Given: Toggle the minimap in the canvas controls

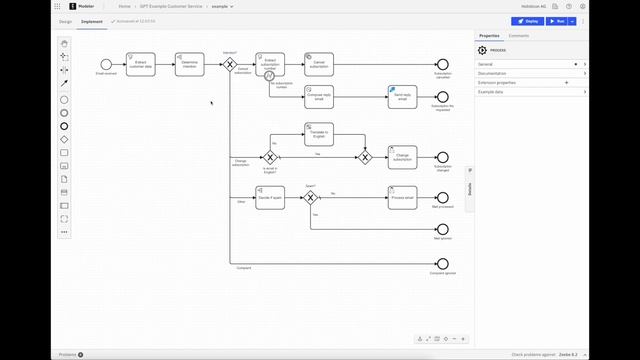Looking at the screenshot, I should pyautogui.click(x=437, y=339).
